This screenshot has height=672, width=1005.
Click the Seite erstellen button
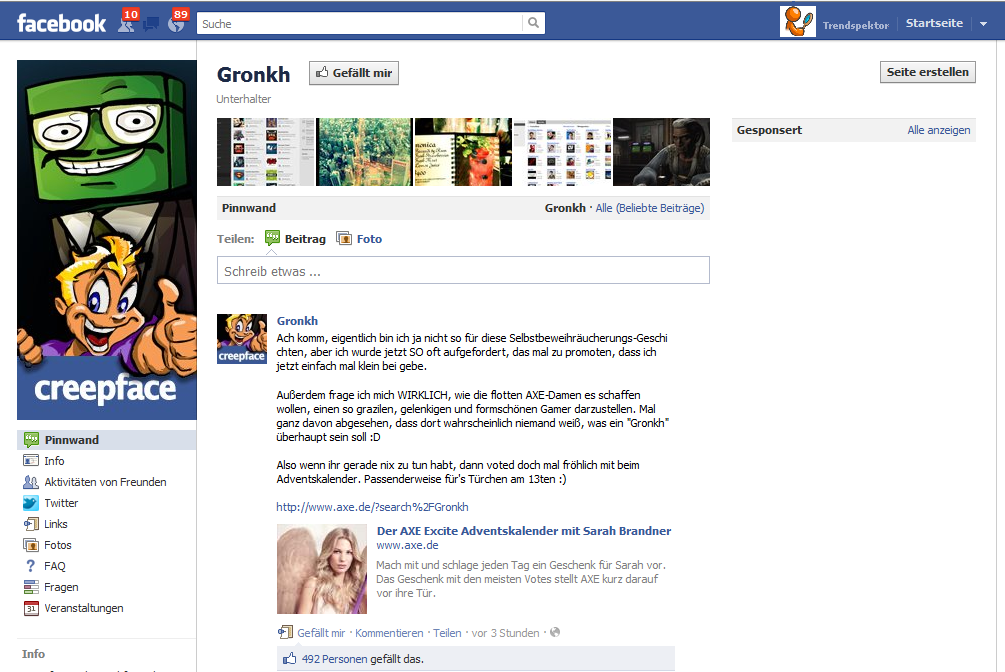click(927, 72)
